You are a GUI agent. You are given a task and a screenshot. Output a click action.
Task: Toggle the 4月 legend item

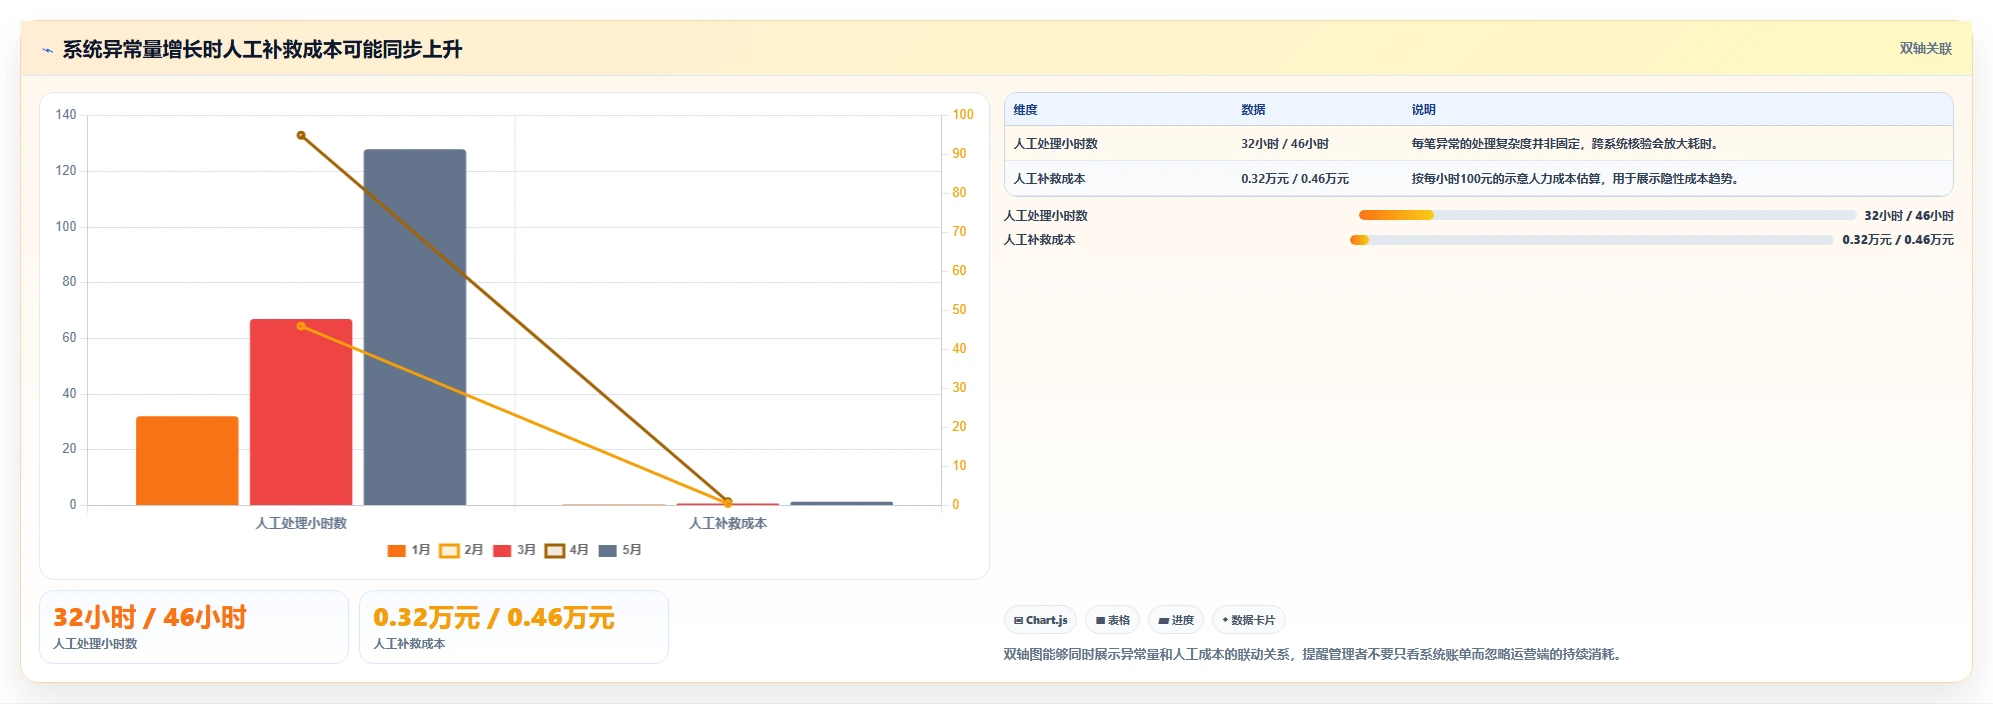[567, 550]
